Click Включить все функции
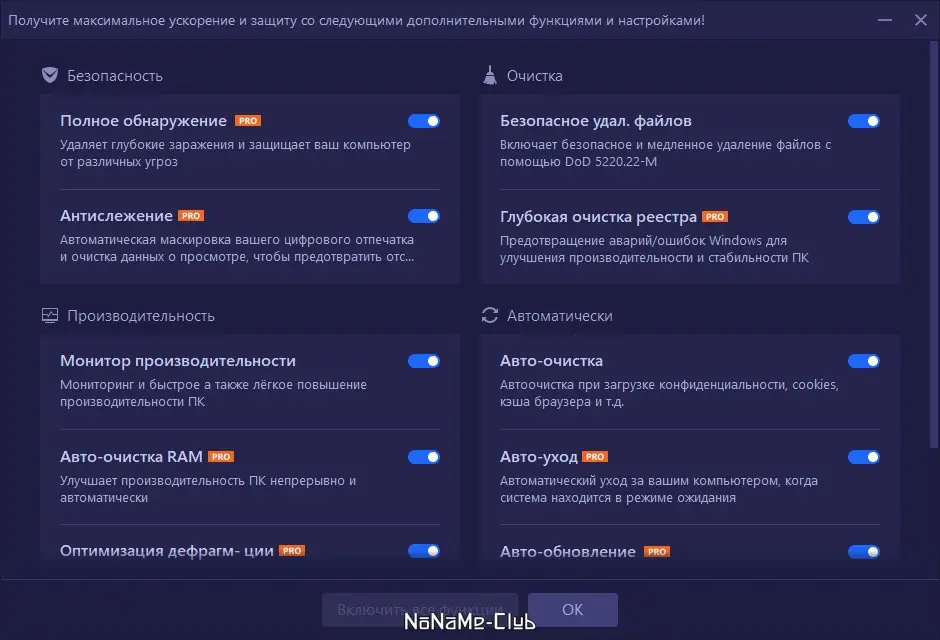This screenshot has width=940, height=640. [x=418, y=609]
